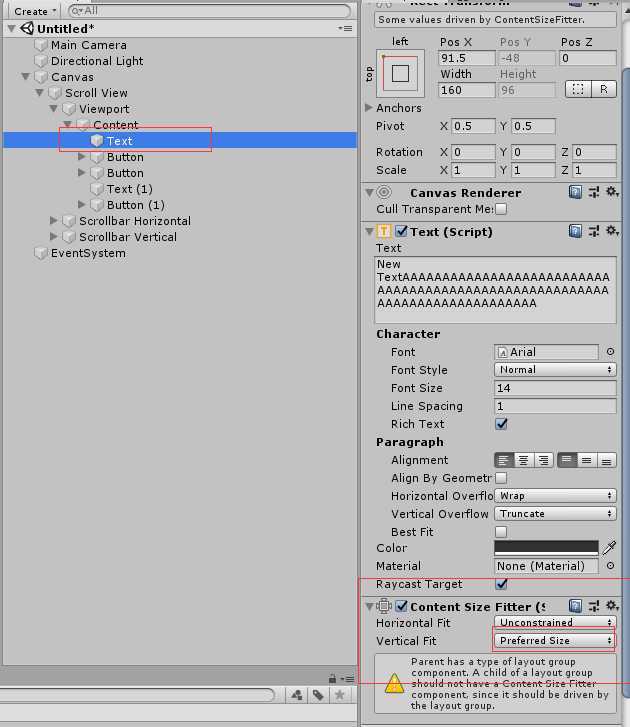
Task: Set bottom vertical text alignment
Action: coord(606,460)
